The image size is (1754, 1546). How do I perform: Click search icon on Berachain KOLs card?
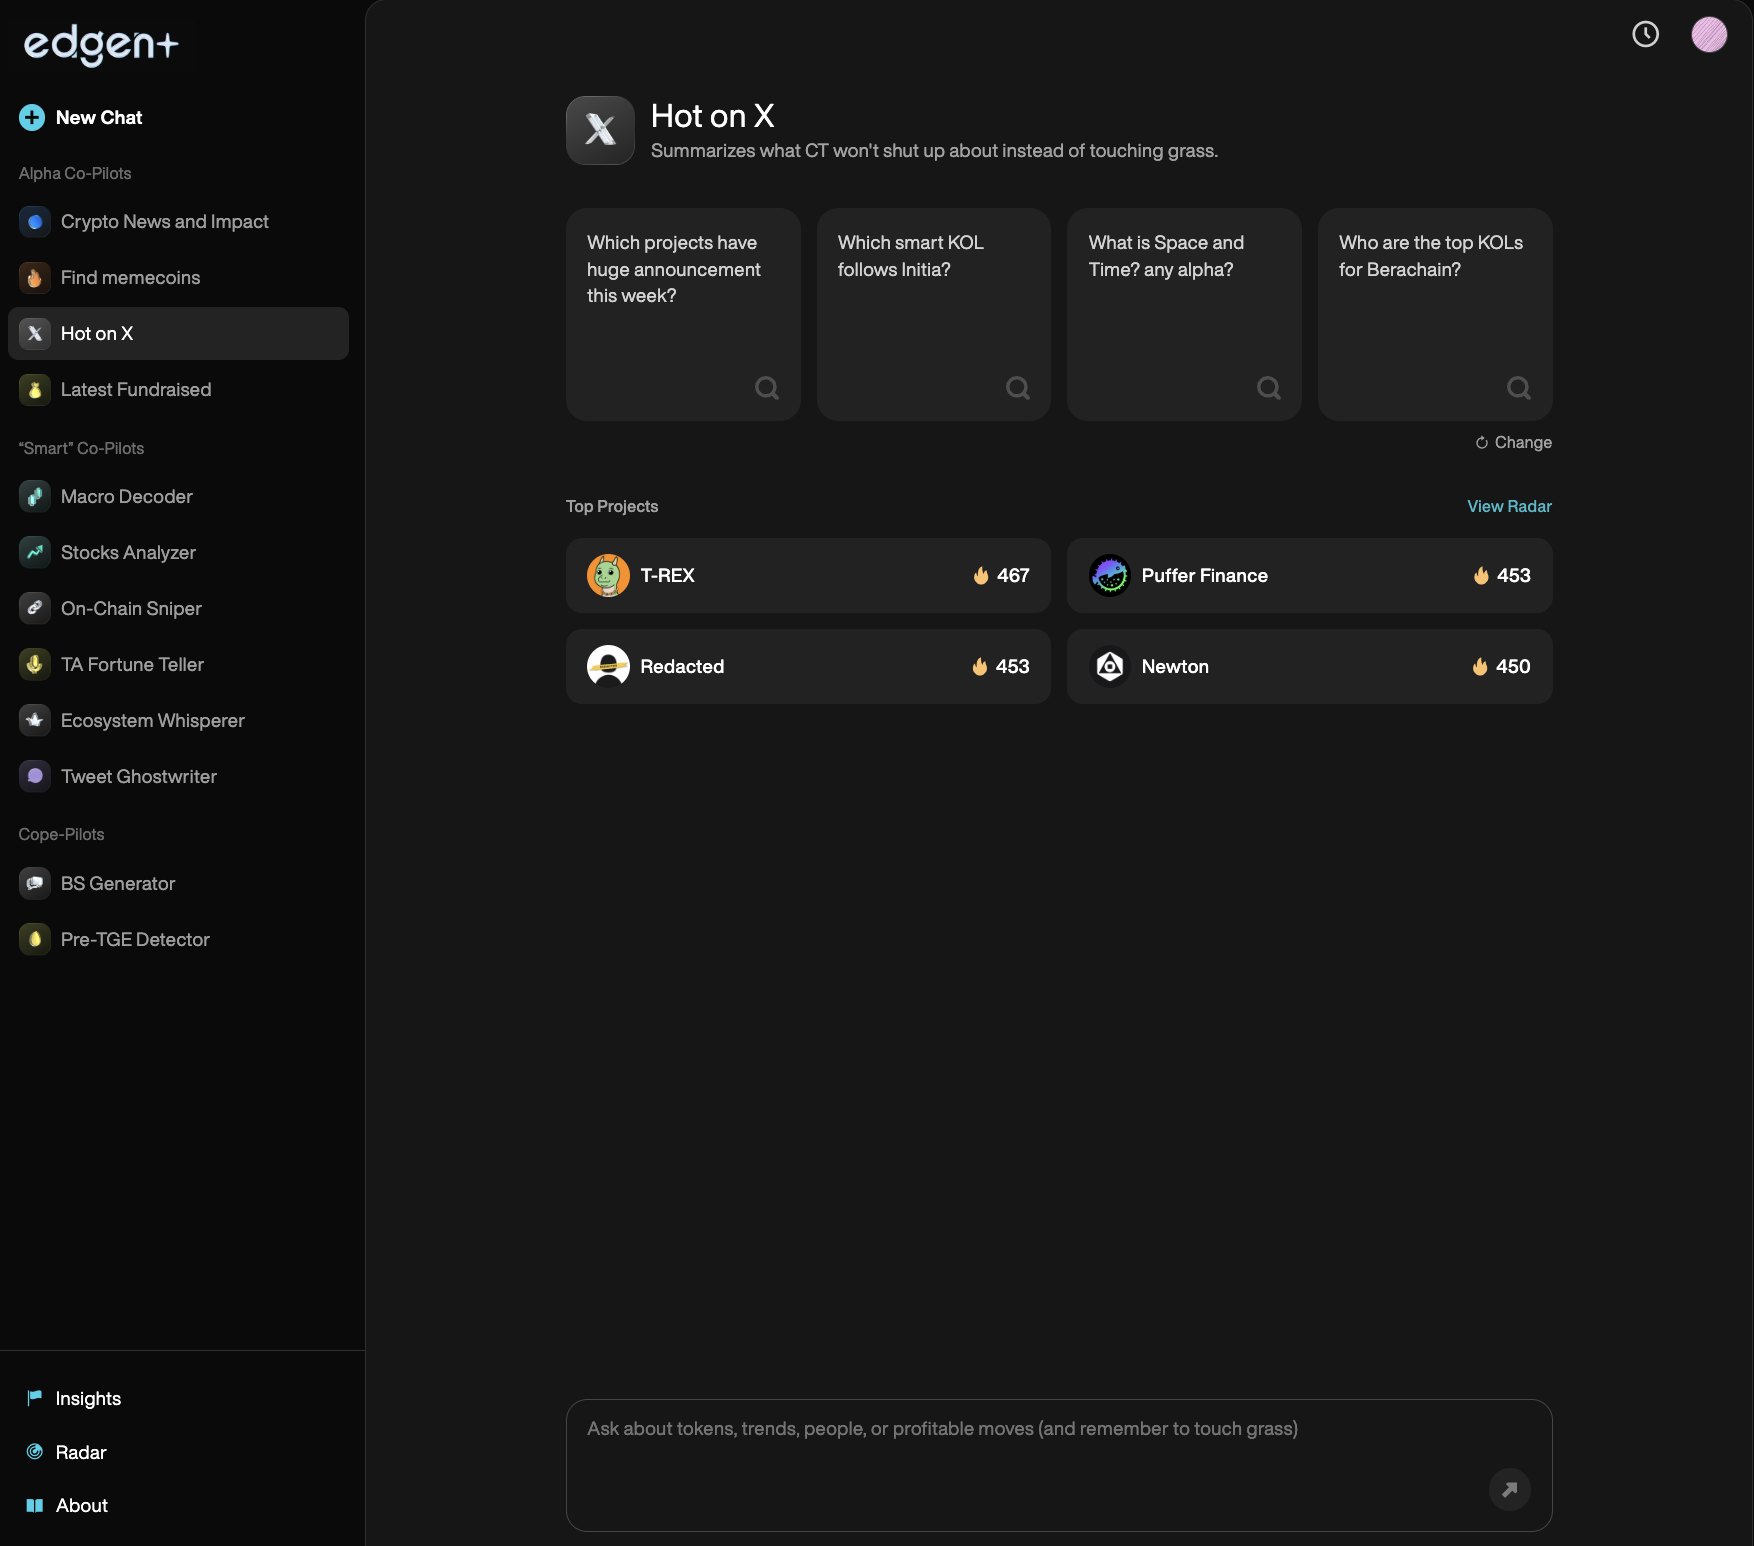(1518, 388)
